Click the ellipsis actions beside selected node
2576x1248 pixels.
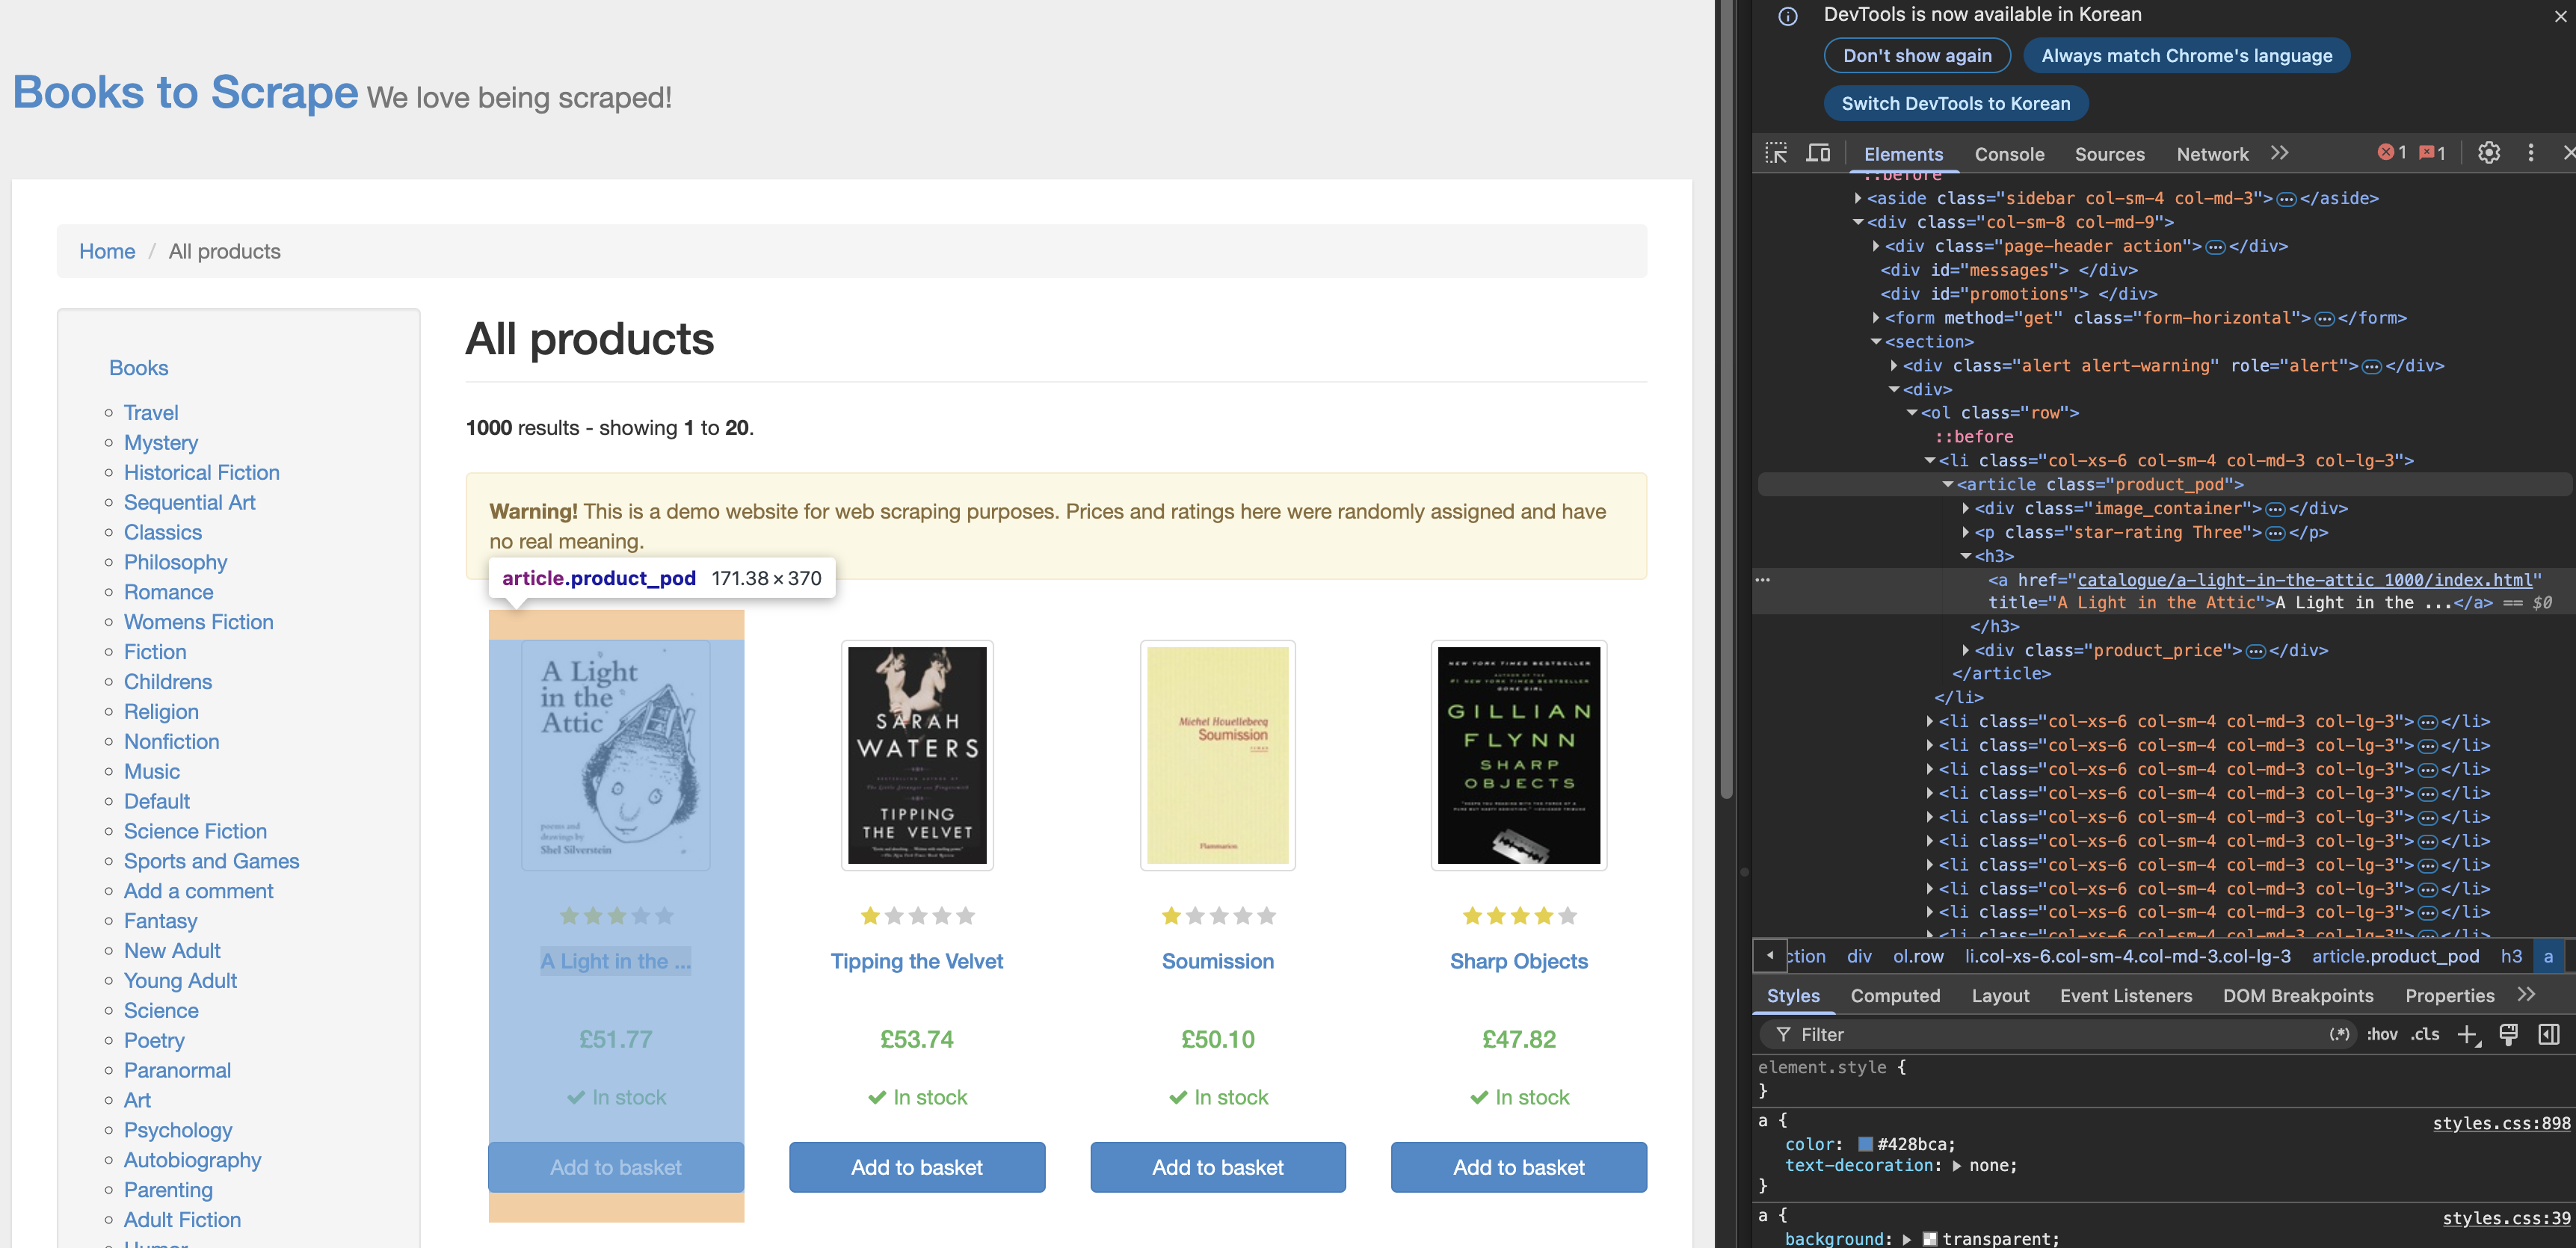pyautogui.click(x=1763, y=580)
